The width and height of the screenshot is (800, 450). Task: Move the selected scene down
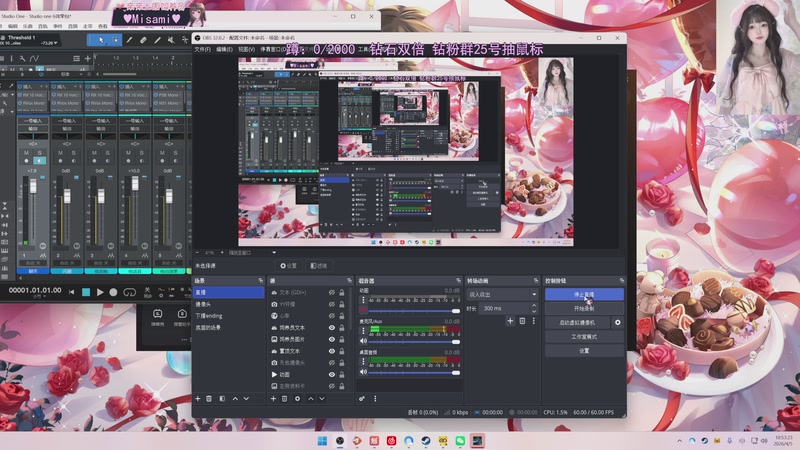tap(246, 398)
